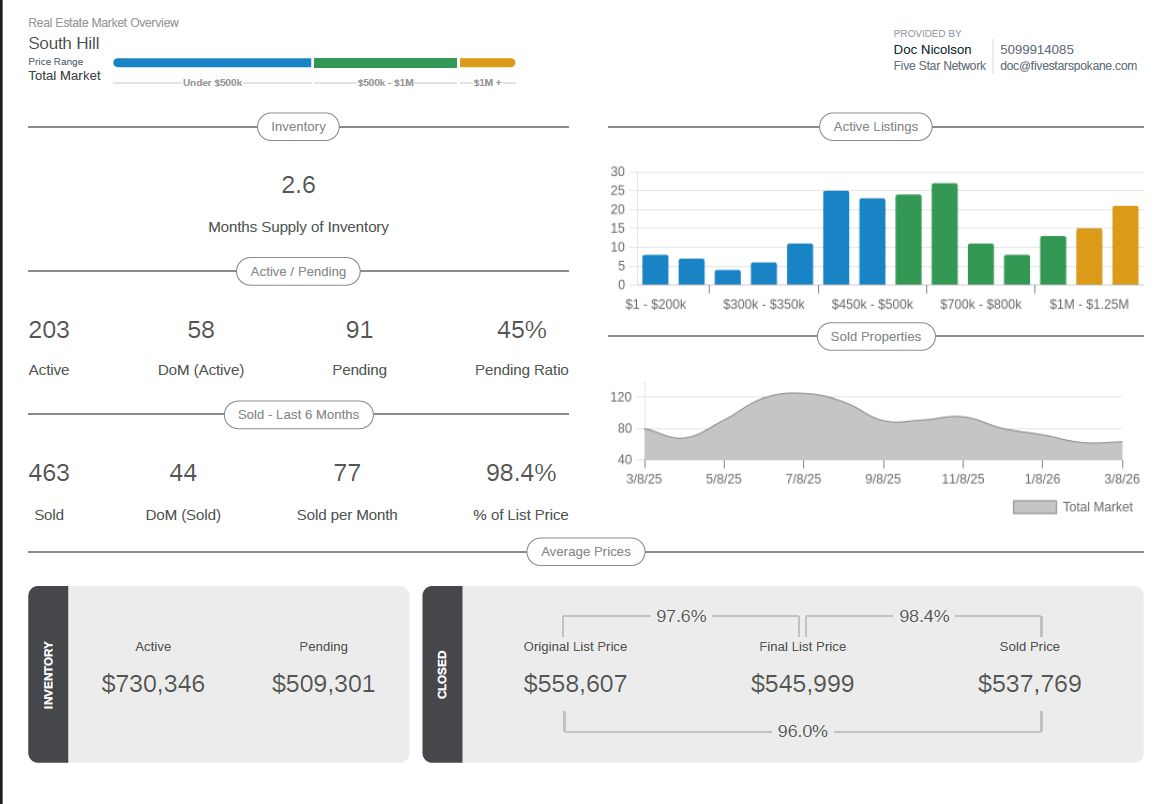Viewport: 1169px width, 804px height.
Task: Select the 98.4% % of List Price stat
Action: 519,472
